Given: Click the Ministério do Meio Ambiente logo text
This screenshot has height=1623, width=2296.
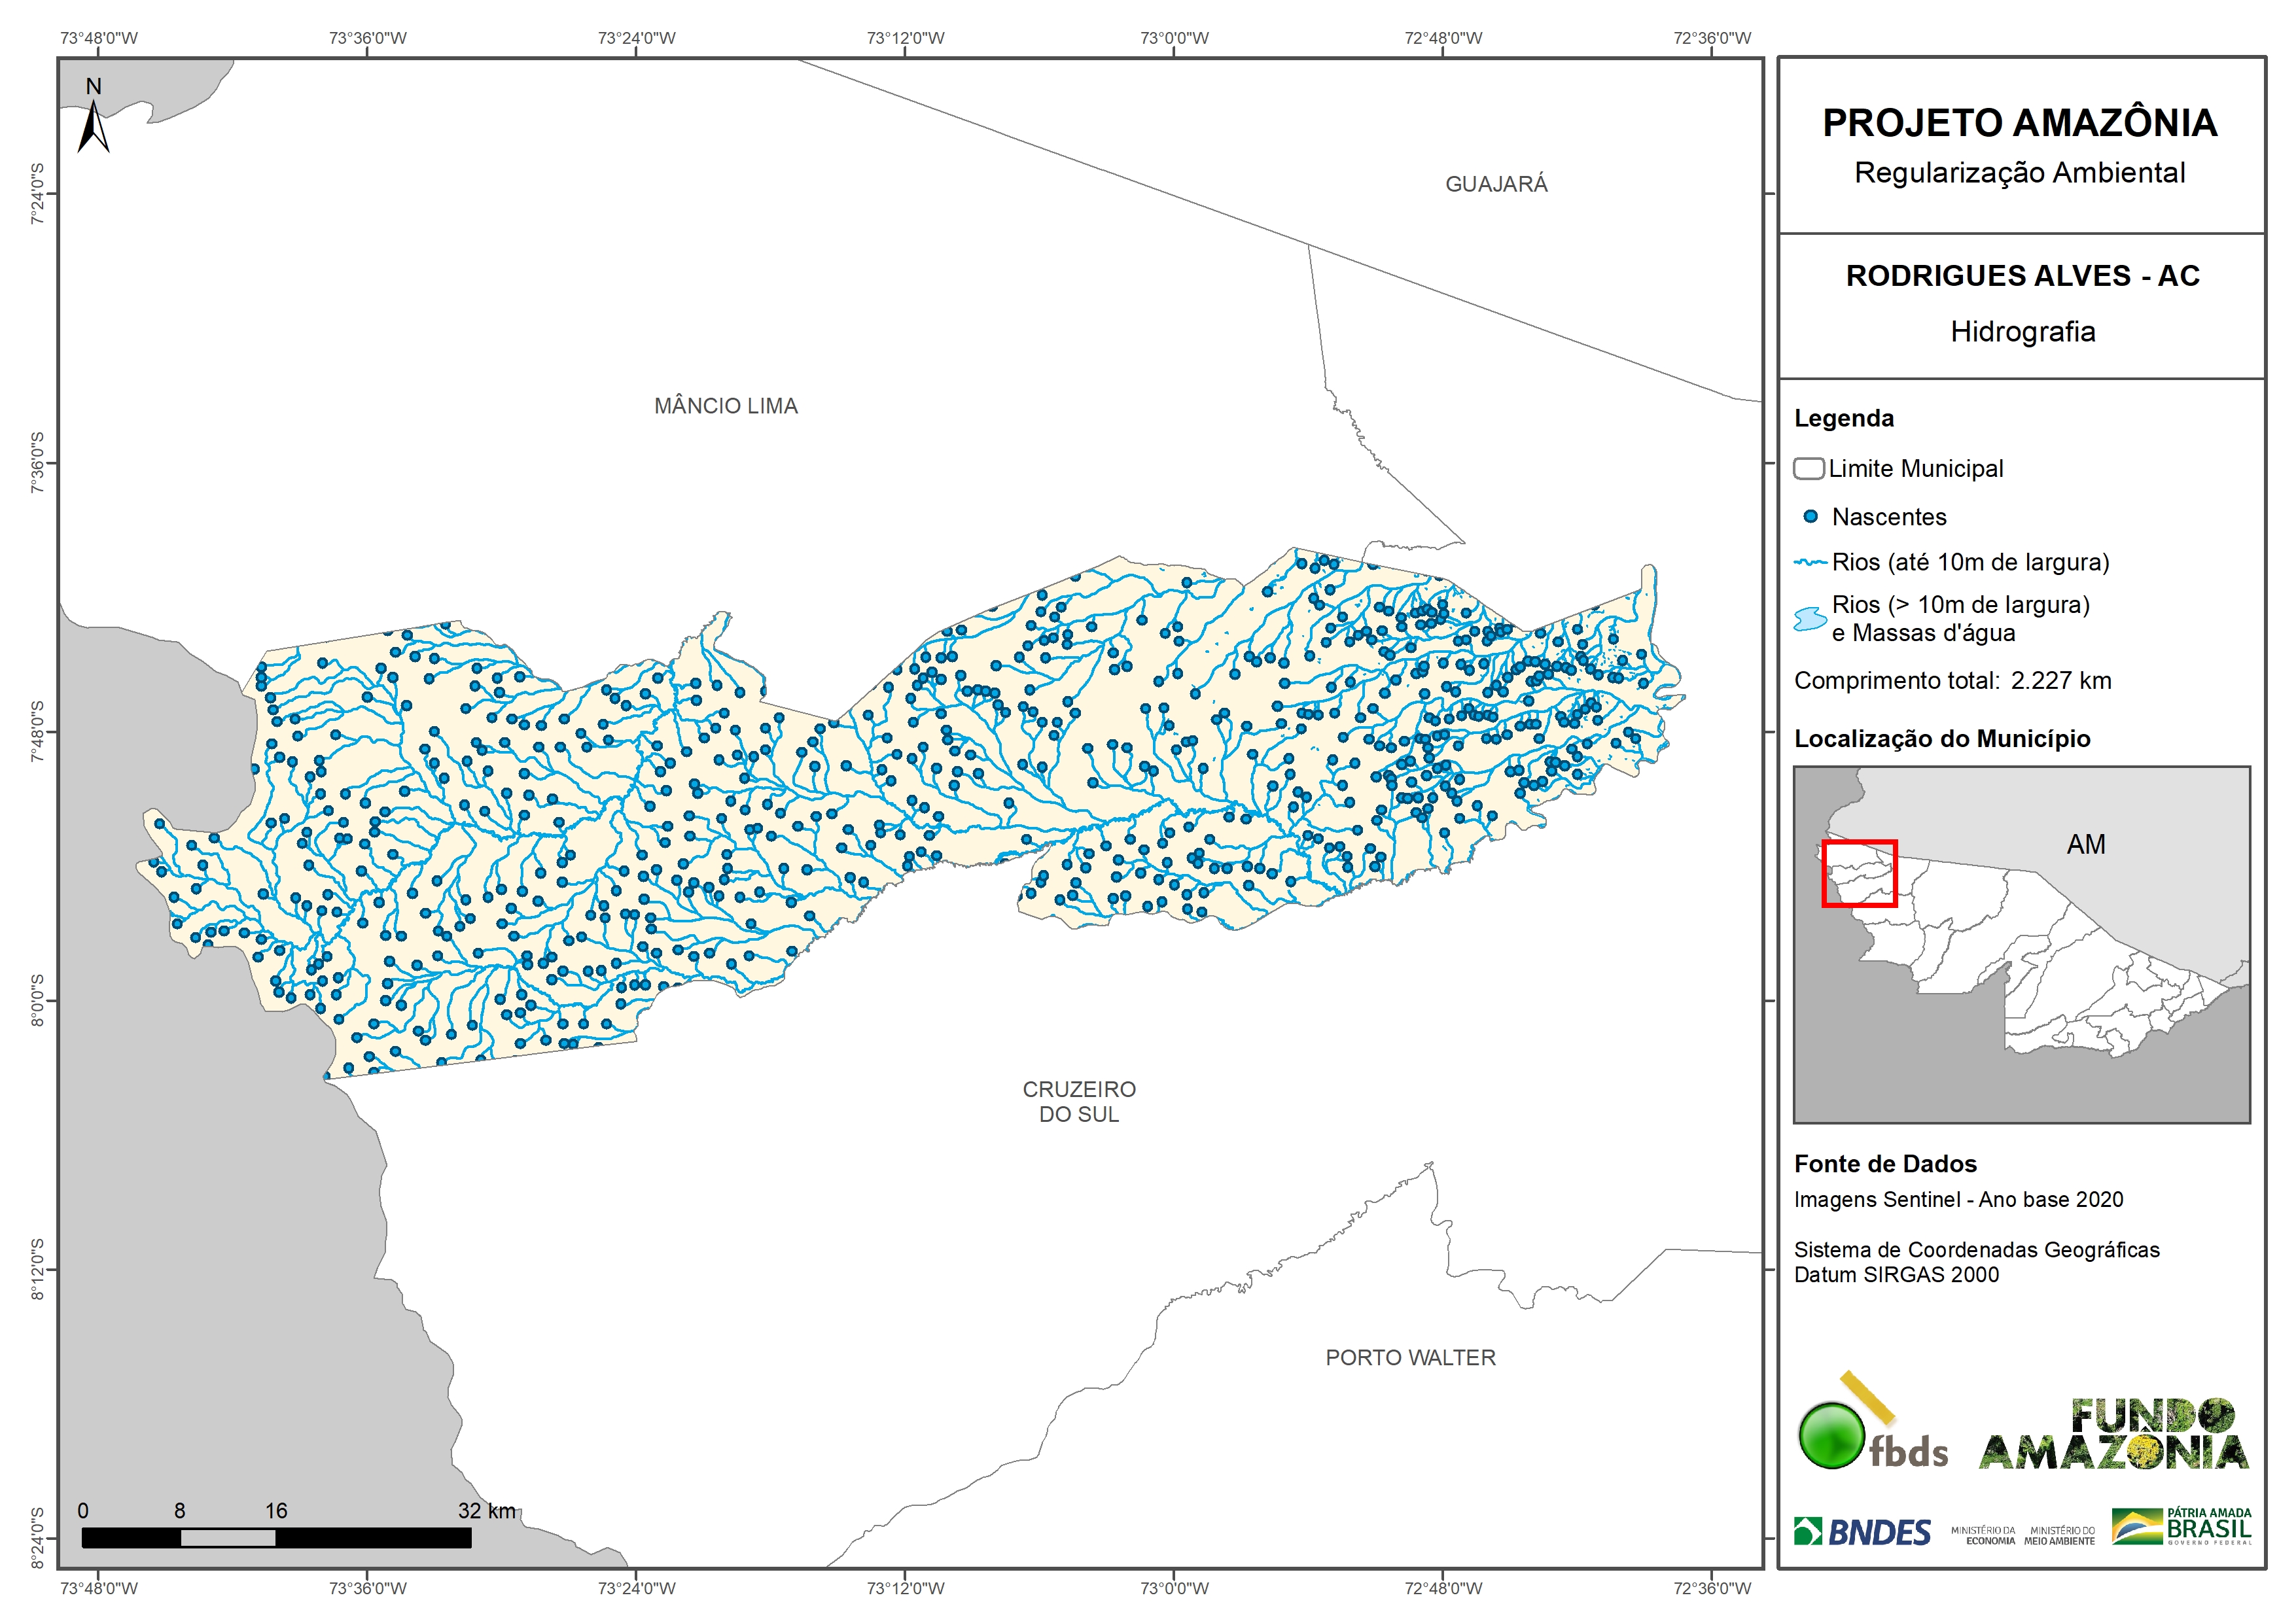Looking at the screenshot, I should tap(2059, 1536).
